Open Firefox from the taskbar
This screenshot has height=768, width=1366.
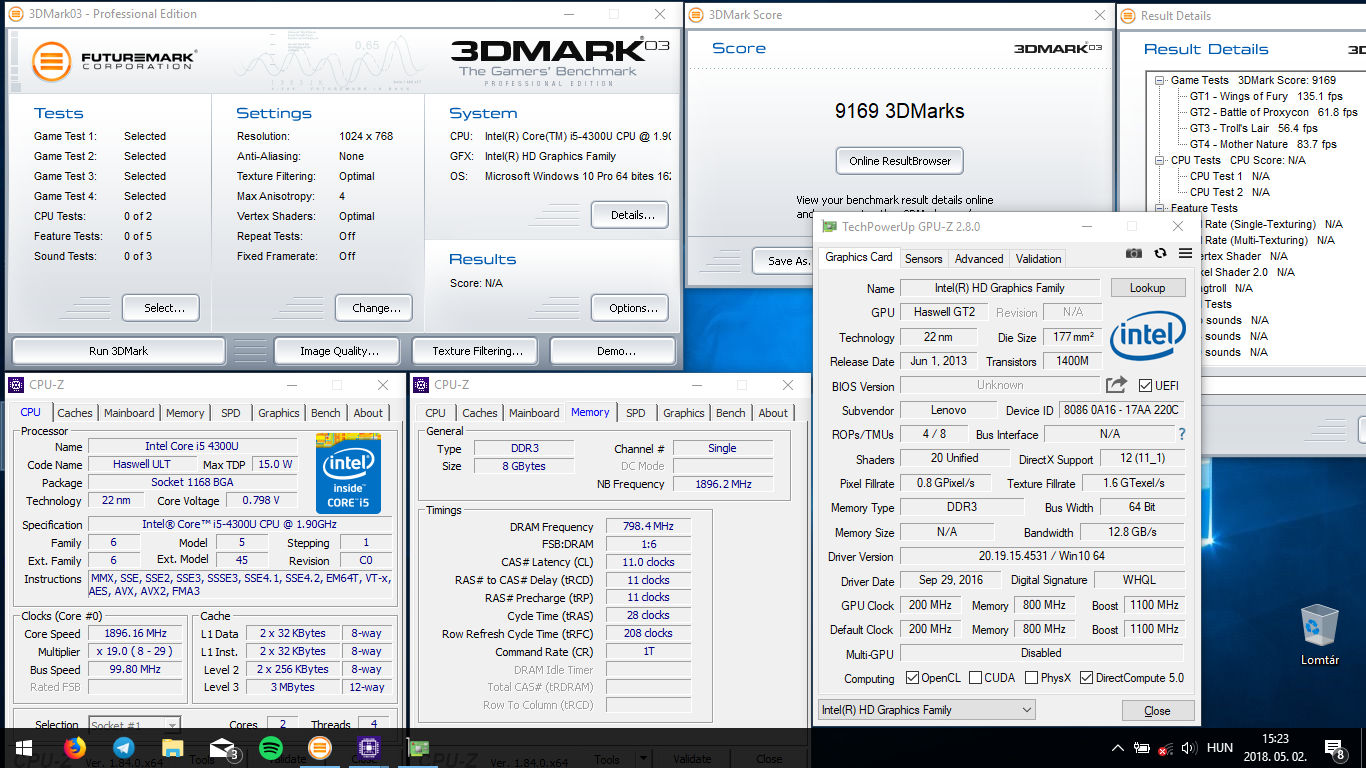pyautogui.click(x=75, y=747)
